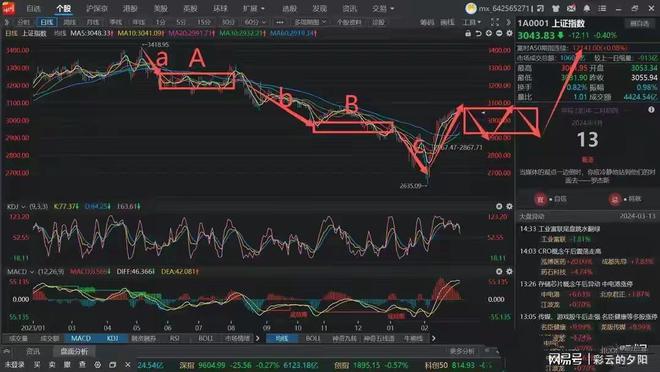Screen dimensions: 660x372
Task: Click the fullscreen expand icon
Action: tap(495, 22)
